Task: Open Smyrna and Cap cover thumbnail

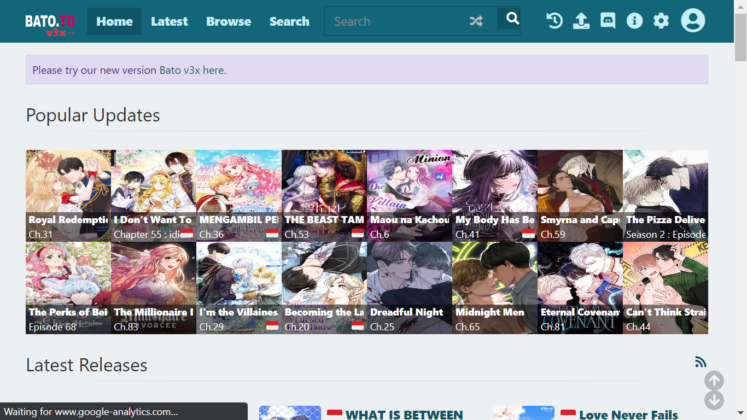Action: (x=580, y=196)
